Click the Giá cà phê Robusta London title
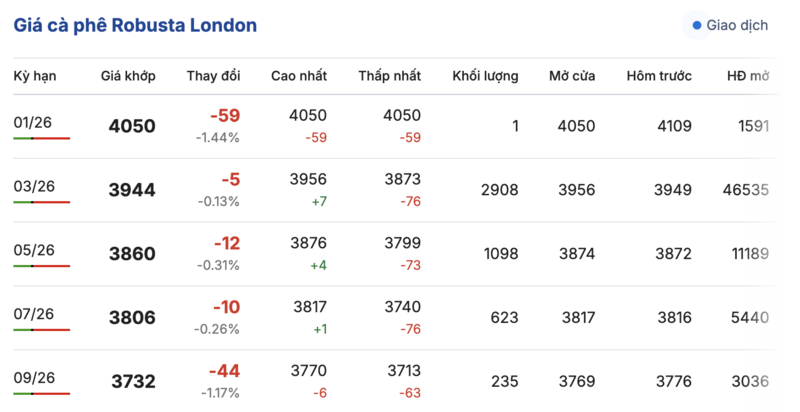 point(135,25)
